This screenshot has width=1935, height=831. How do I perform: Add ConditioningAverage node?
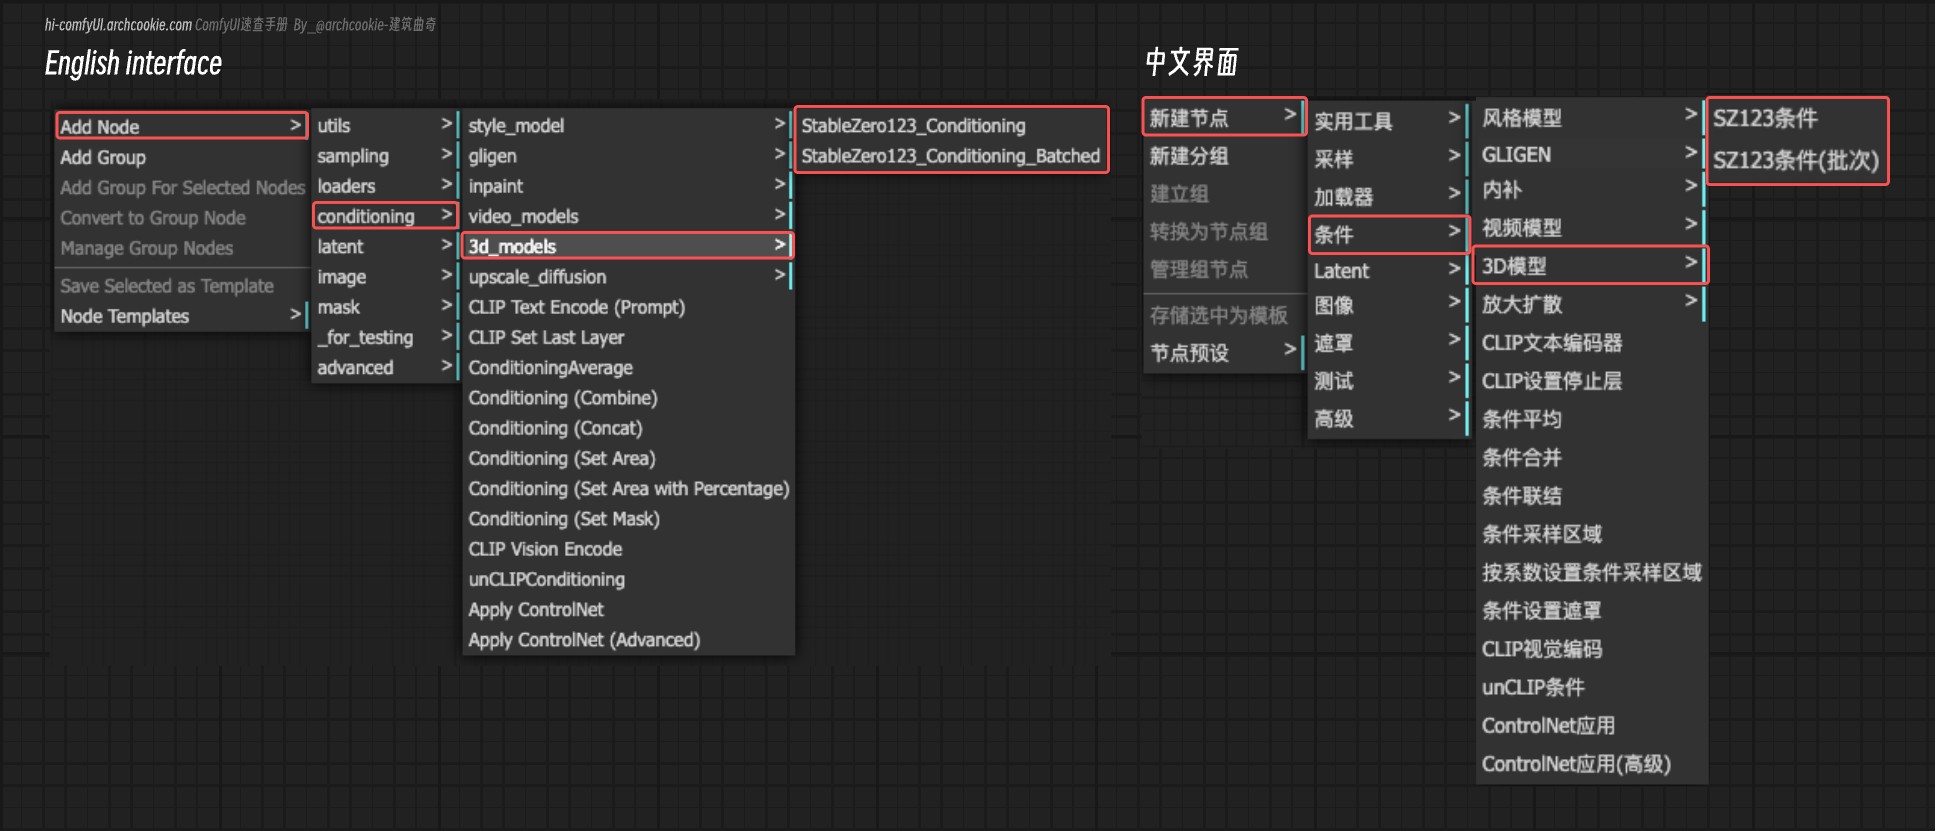628,367
